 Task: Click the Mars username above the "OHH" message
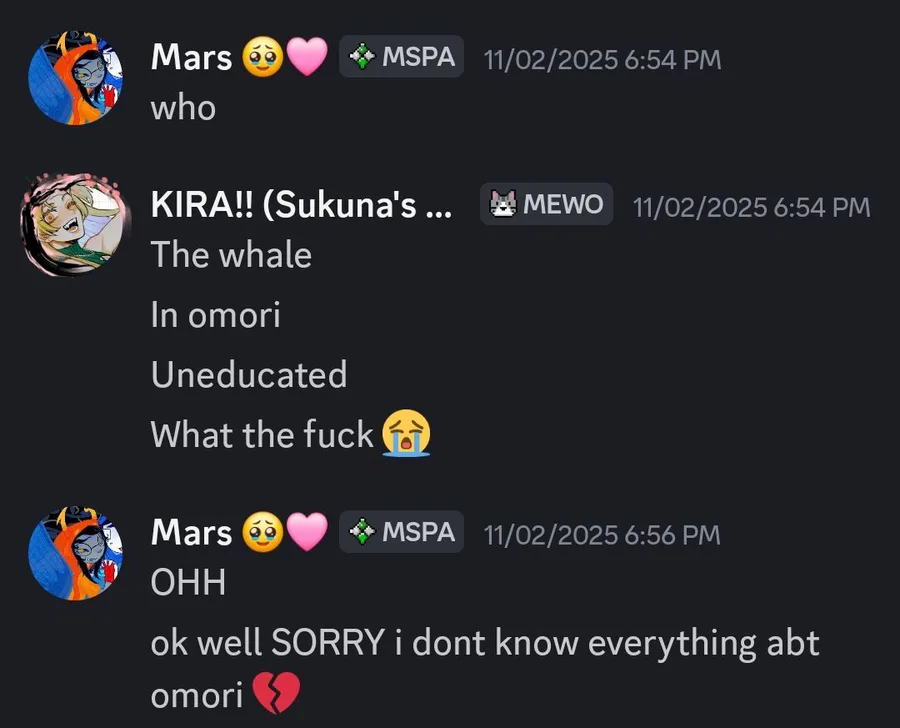191,533
